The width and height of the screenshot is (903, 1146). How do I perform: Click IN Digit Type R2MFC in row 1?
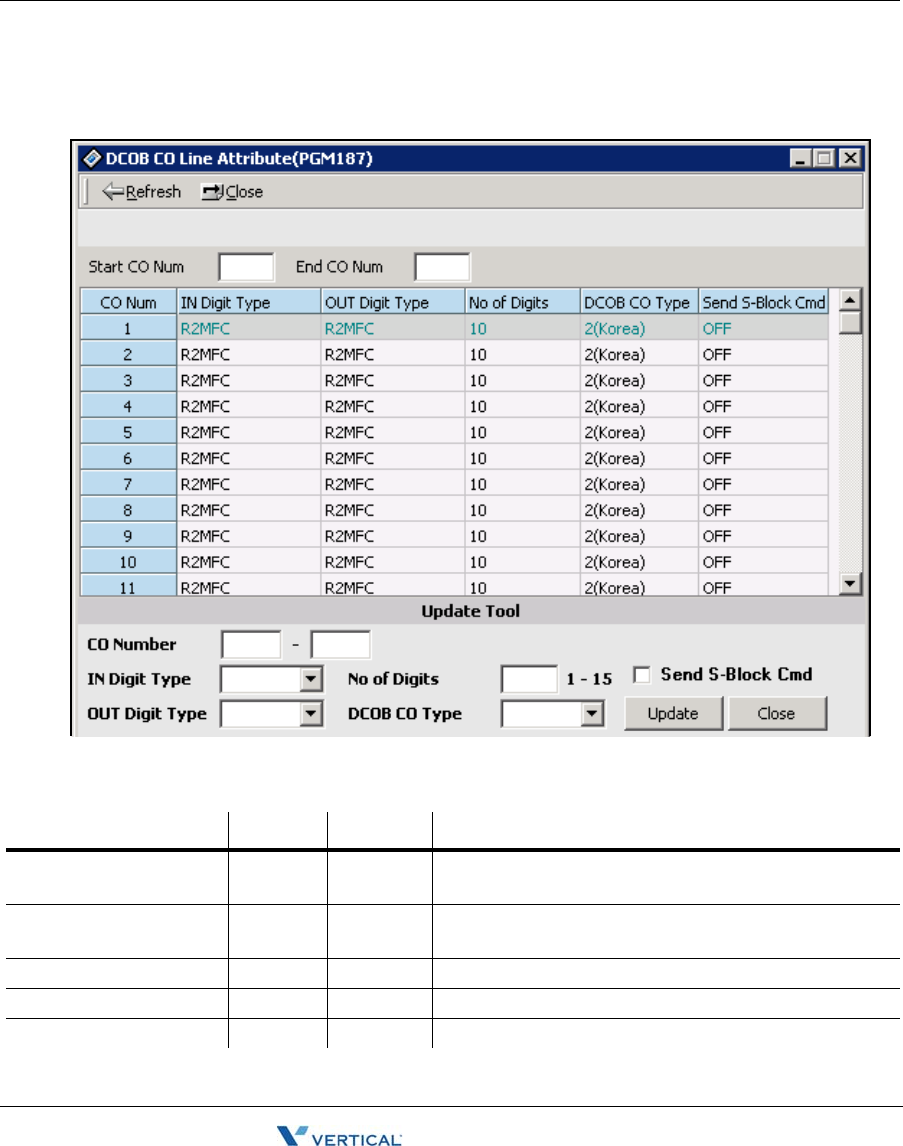point(248,328)
